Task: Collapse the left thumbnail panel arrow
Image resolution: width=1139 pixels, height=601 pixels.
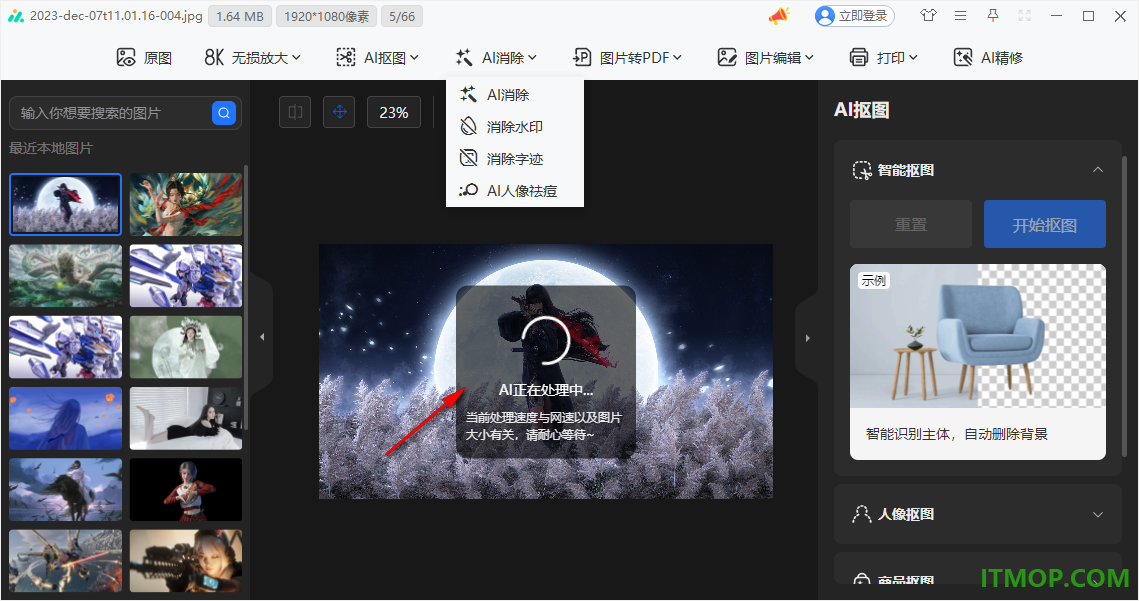Action: coord(262,337)
